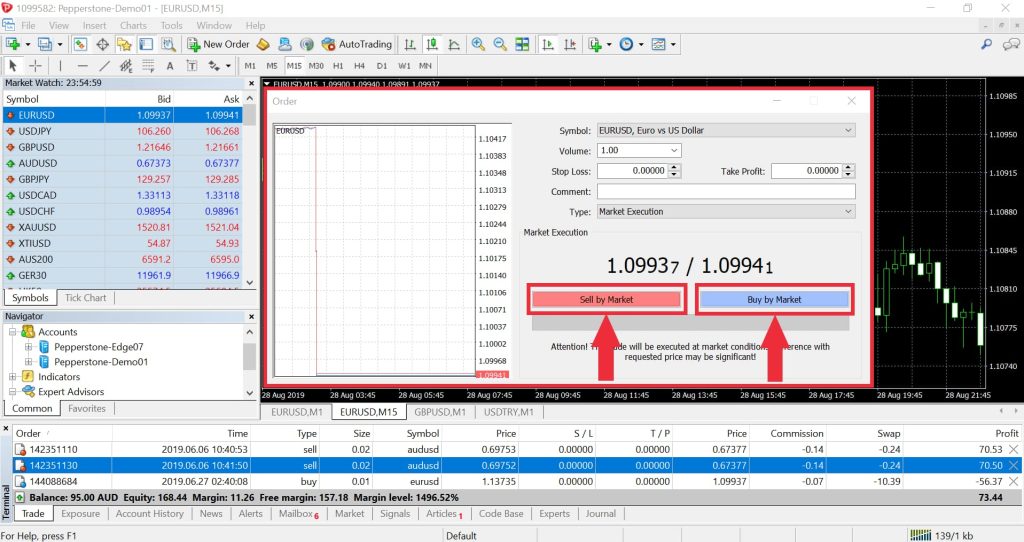Switch chart to M5 timeframe
The height and width of the screenshot is (542, 1024).
[272, 65]
